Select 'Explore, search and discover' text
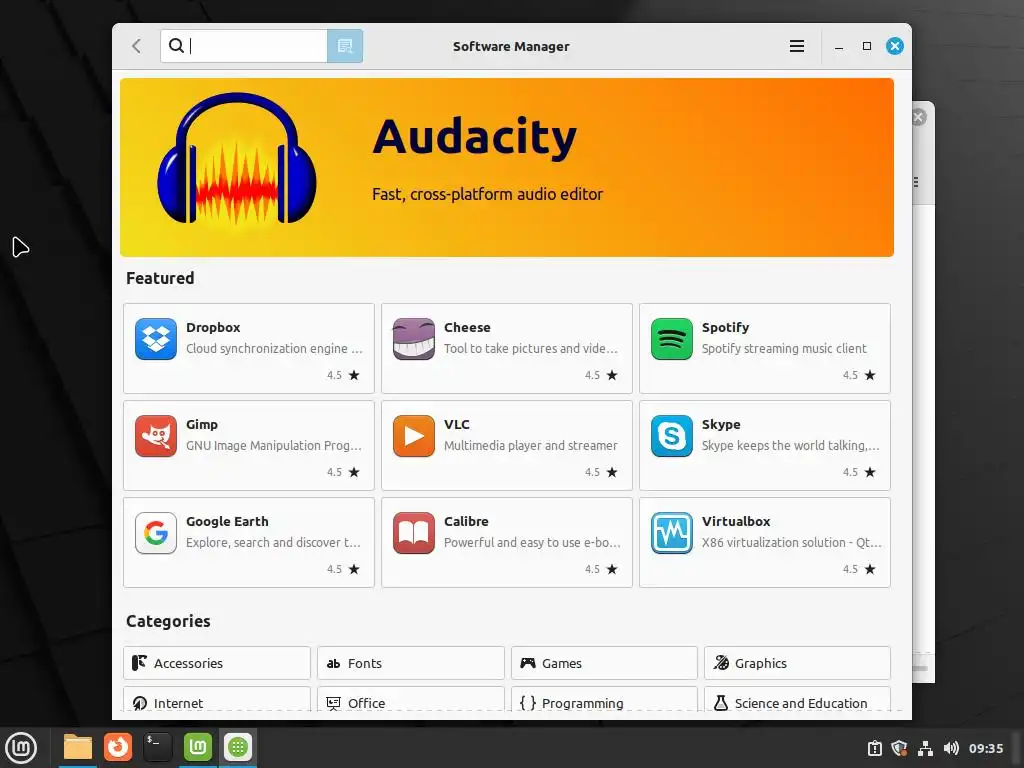 point(273,543)
